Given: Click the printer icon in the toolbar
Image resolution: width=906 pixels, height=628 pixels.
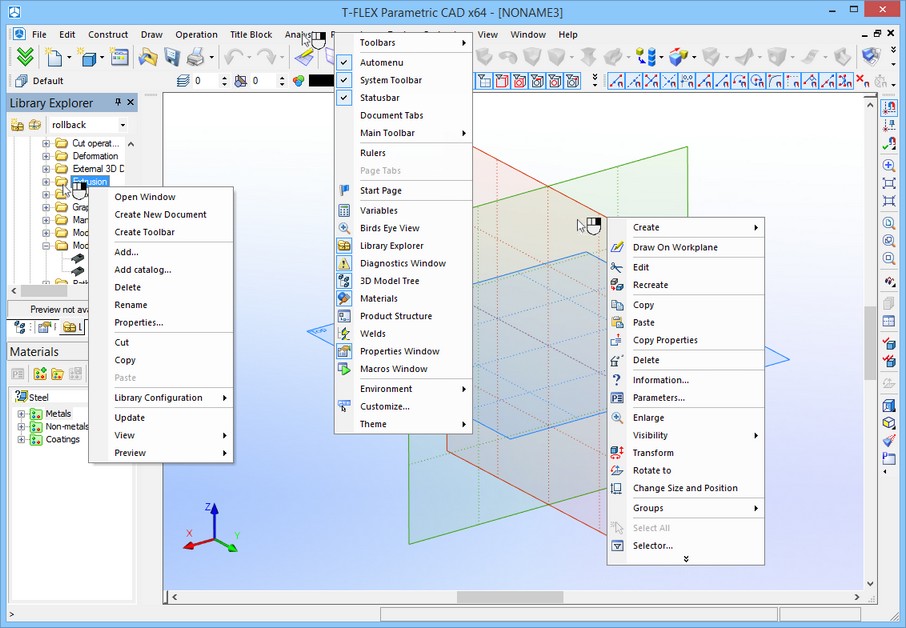Looking at the screenshot, I should (196, 57).
